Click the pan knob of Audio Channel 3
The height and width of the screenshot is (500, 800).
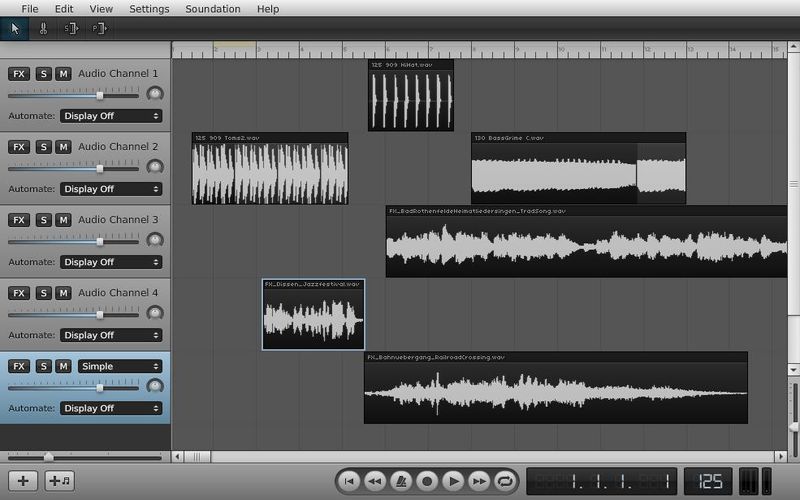click(x=155, y=239)
